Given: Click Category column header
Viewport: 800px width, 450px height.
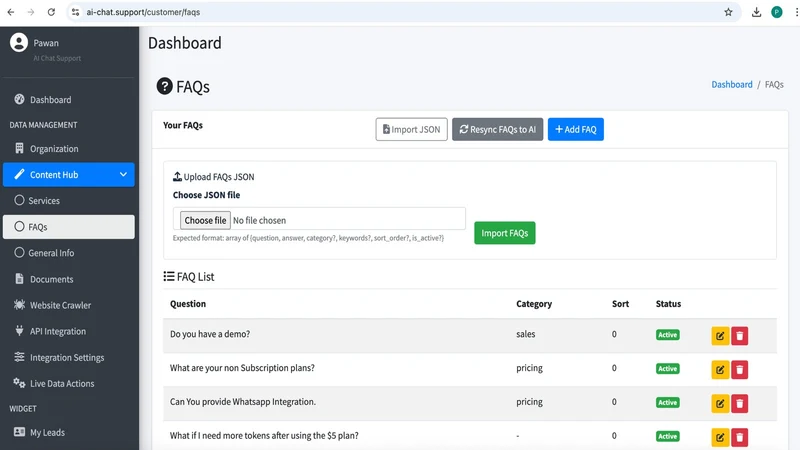Looking at the screenshot, I should tap(534, 304).
